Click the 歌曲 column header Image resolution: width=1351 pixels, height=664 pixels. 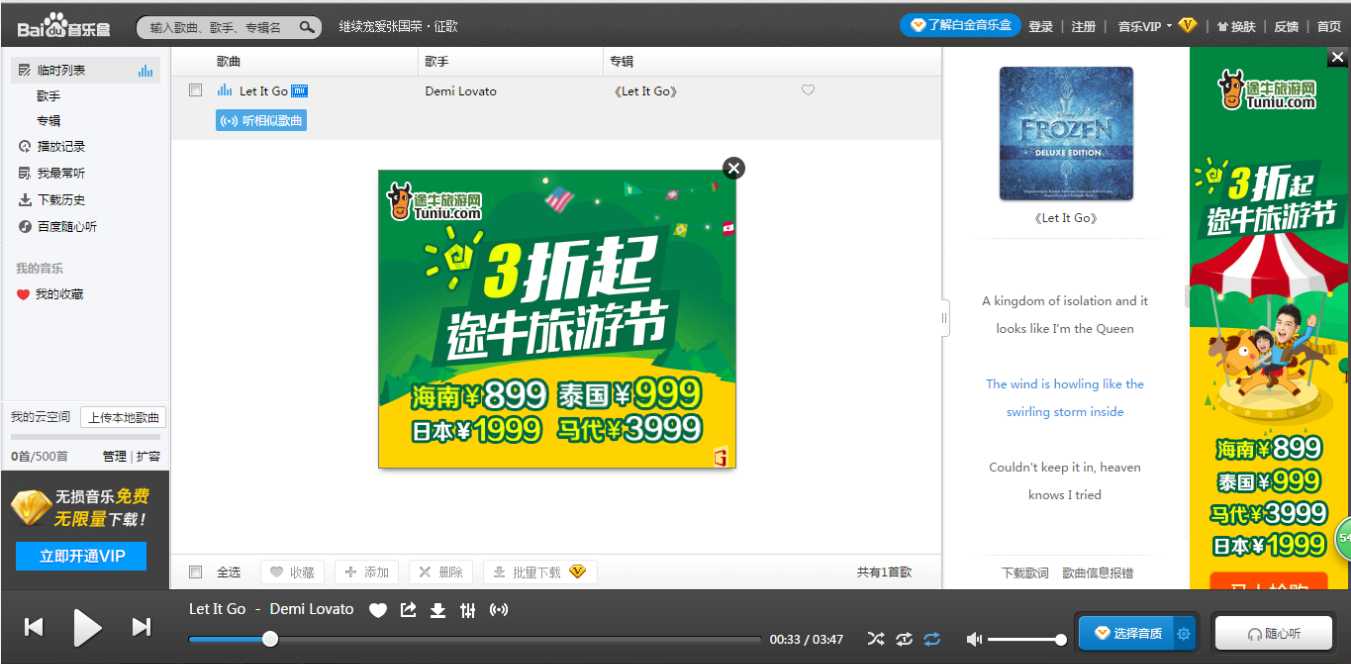(x=229, y=62)
